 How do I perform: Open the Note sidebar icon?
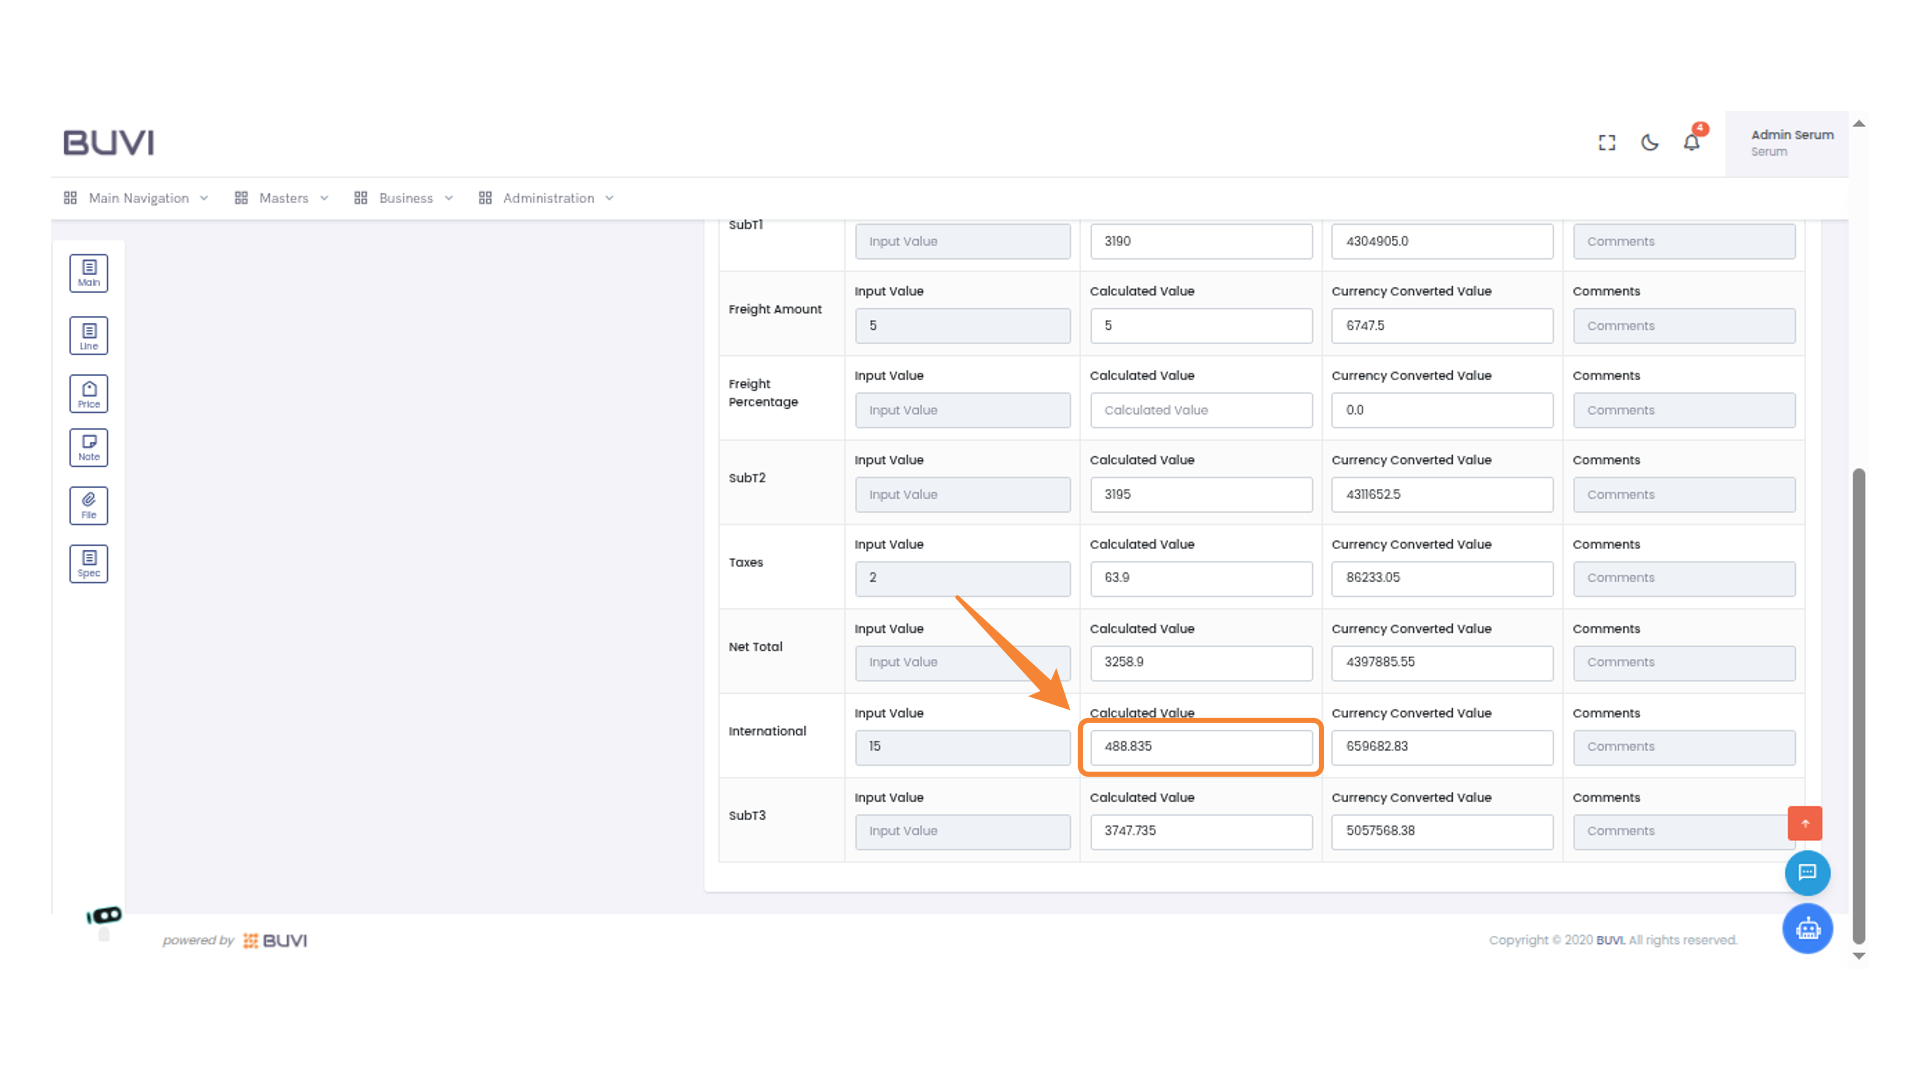tap(89, 448)
